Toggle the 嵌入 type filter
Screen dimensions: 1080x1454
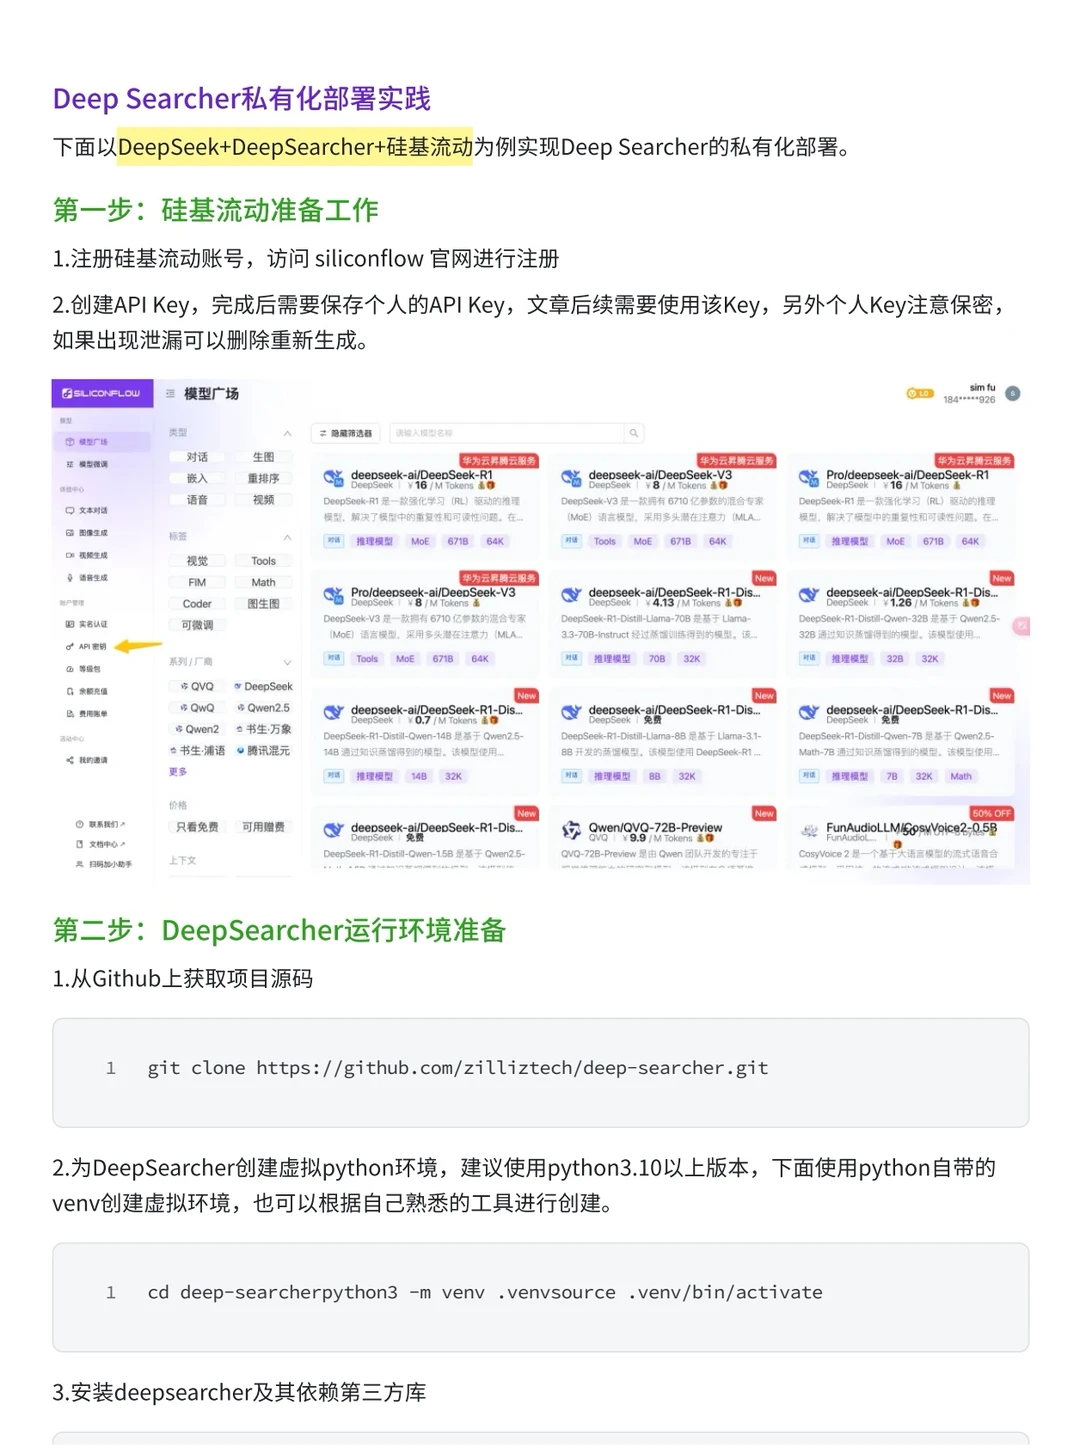[x=197, y=479]
